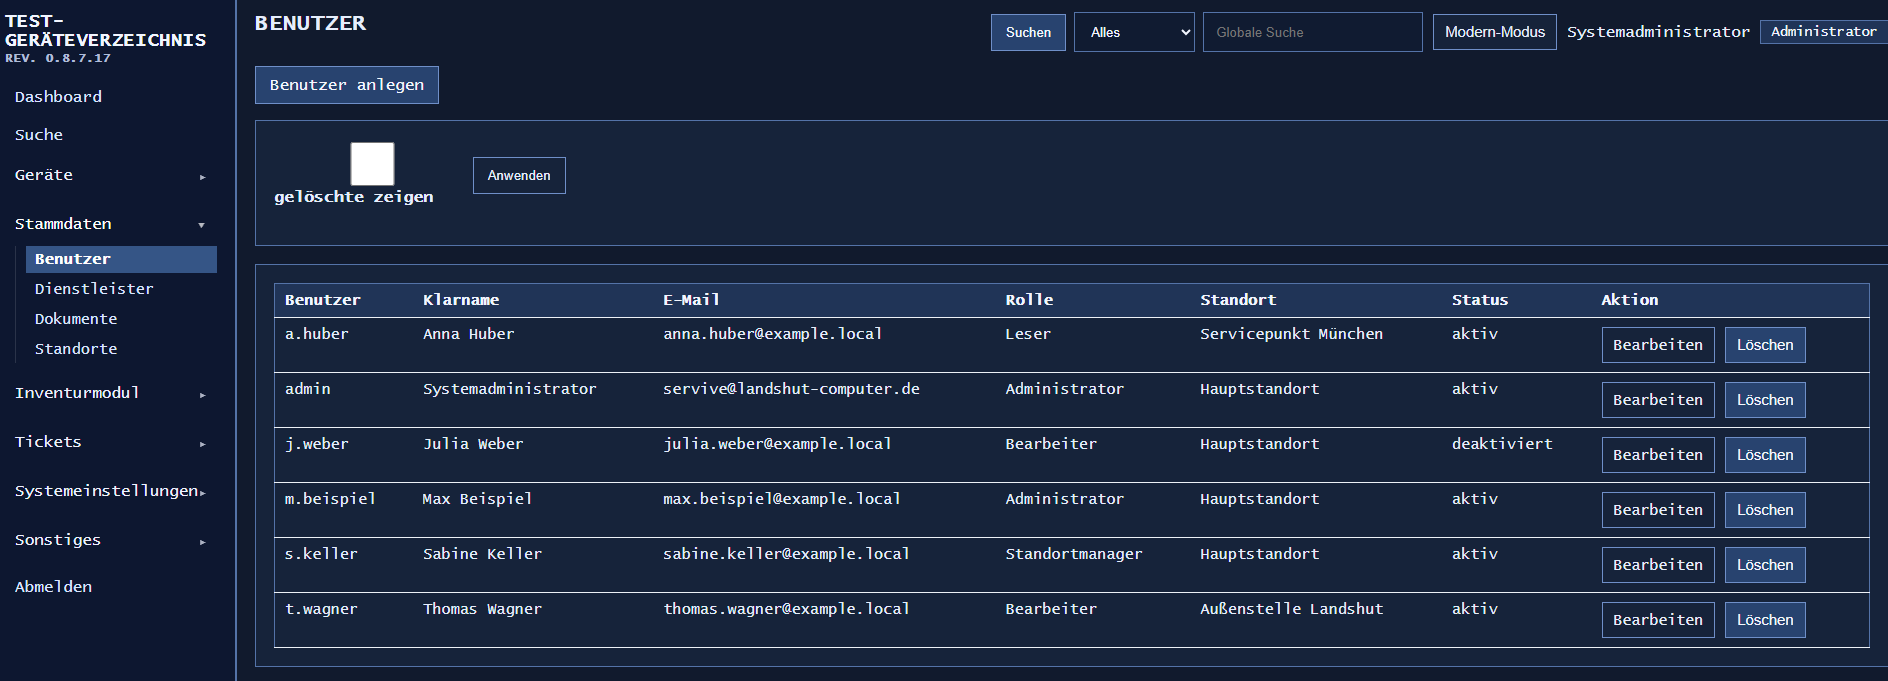
Task: Click Löschen in the admin row
Action: click(1765, 400)
